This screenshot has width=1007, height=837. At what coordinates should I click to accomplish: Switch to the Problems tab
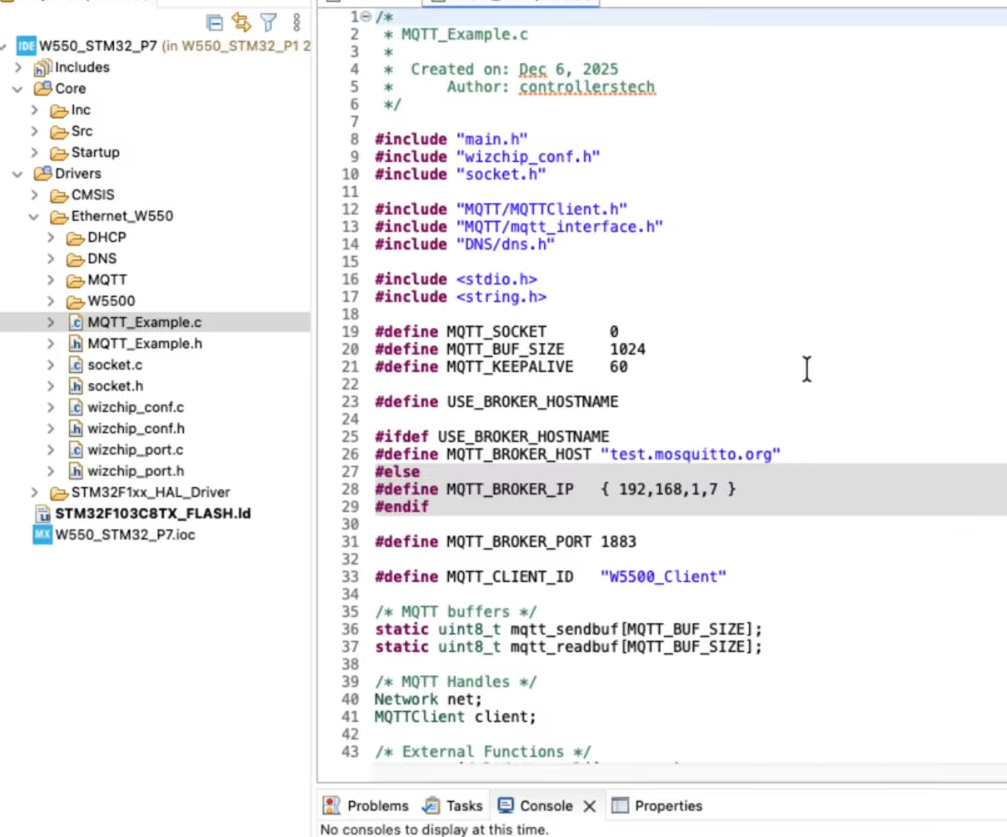[x=377, y=806]
